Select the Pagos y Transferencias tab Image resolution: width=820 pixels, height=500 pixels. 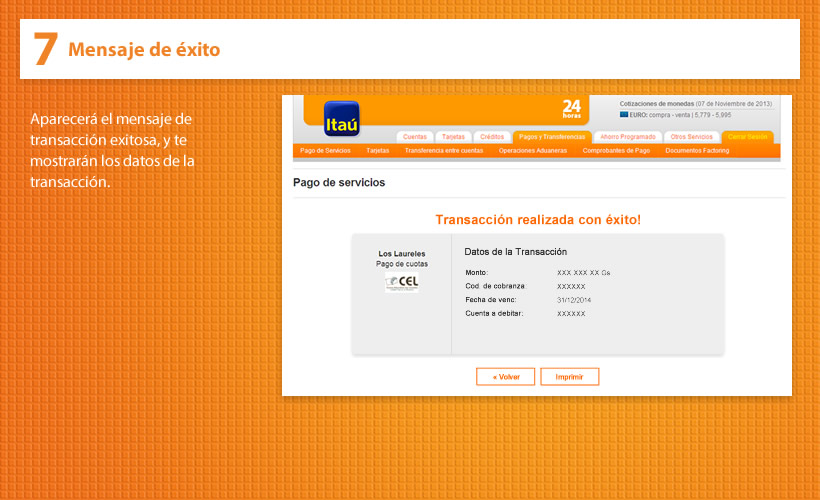coord(552,136)
